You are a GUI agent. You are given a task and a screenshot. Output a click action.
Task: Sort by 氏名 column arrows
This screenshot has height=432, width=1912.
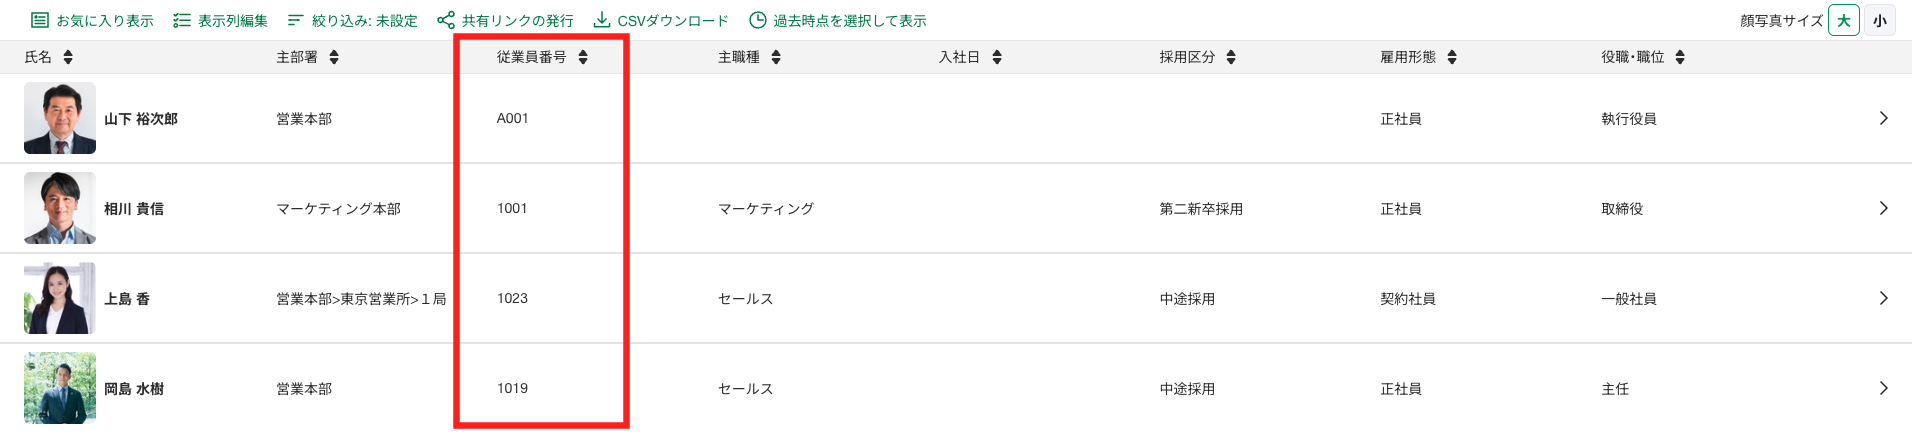pos(68,57)
